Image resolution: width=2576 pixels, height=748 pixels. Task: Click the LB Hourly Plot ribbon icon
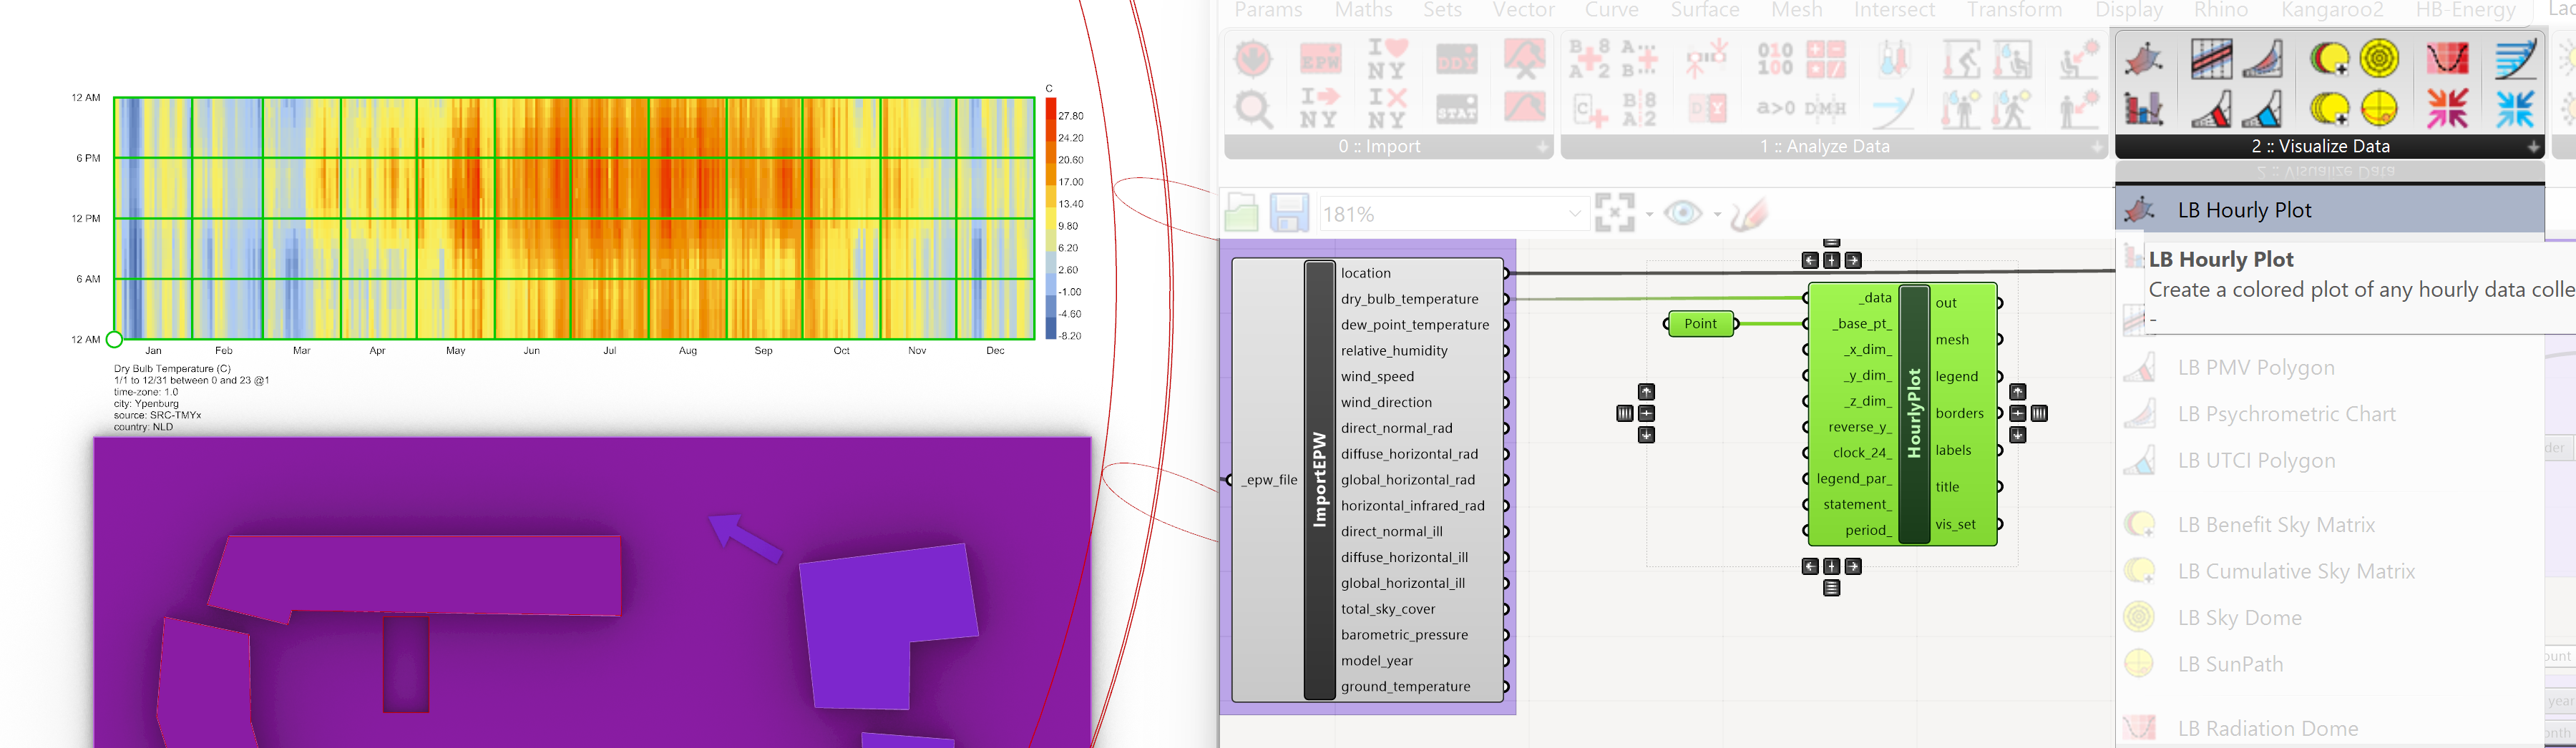pos(2143,59)
